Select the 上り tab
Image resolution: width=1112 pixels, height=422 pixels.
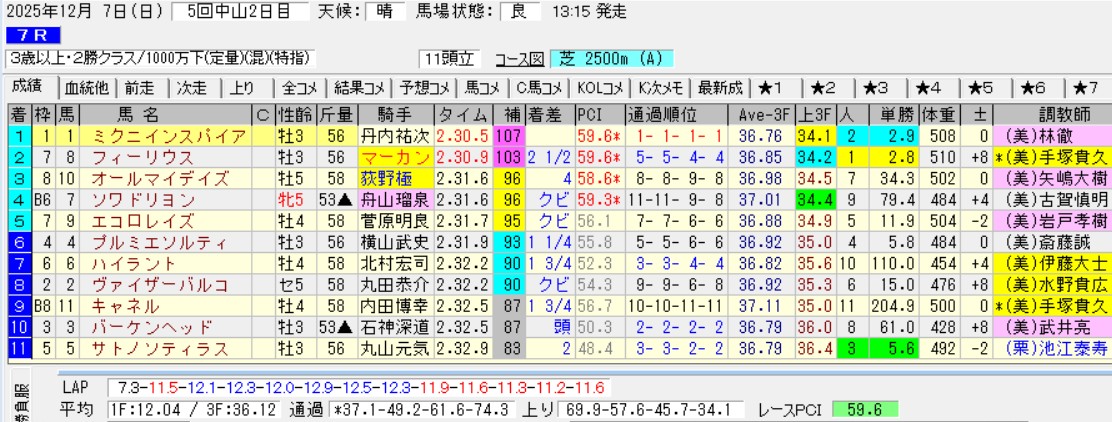click(x=242, y=87)
